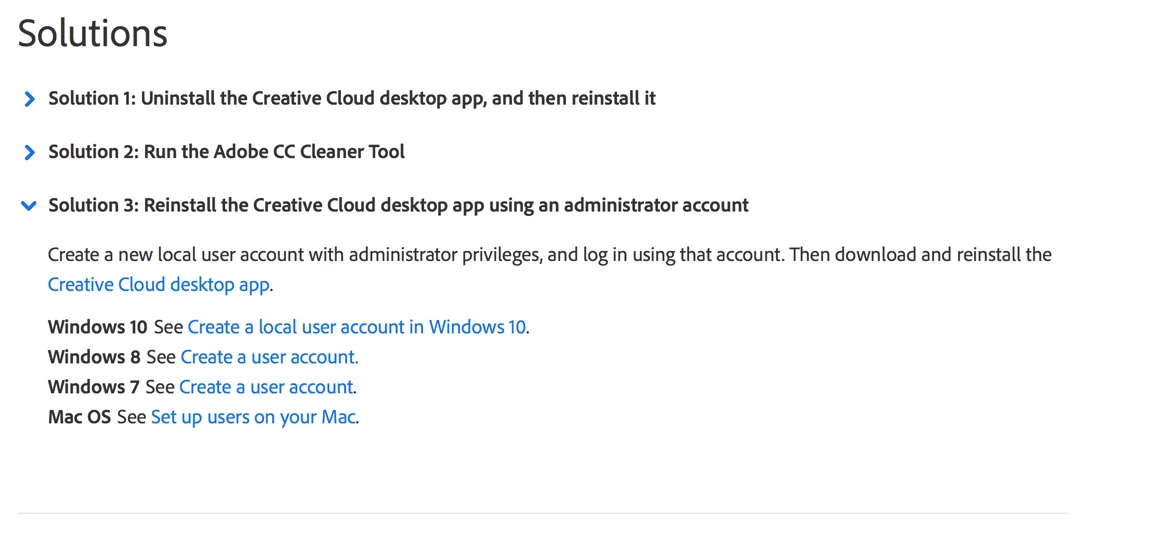Follow the Windows 7 'Create a user account' link
The width and height of the screenshot is (1156, 544).
[x=266, y=387]
